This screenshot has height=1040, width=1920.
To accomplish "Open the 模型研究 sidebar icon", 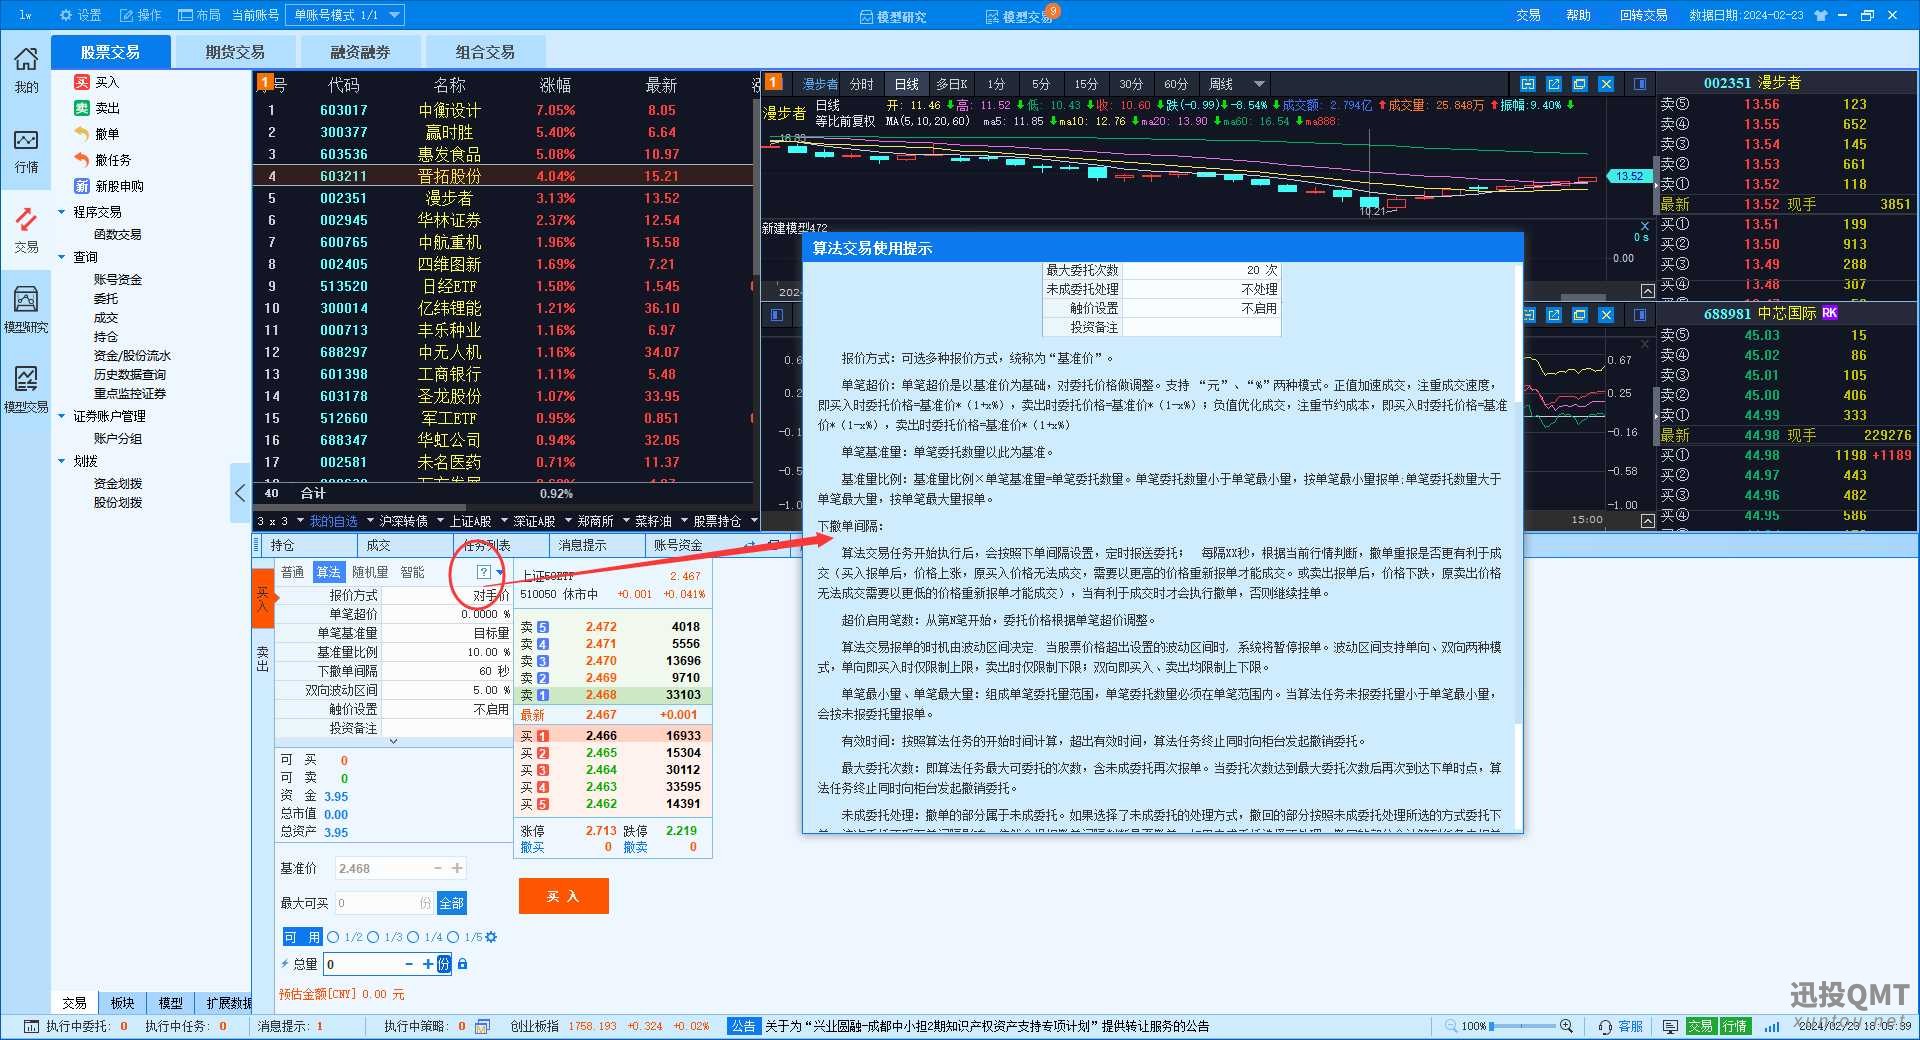I will tap(26, 308).
